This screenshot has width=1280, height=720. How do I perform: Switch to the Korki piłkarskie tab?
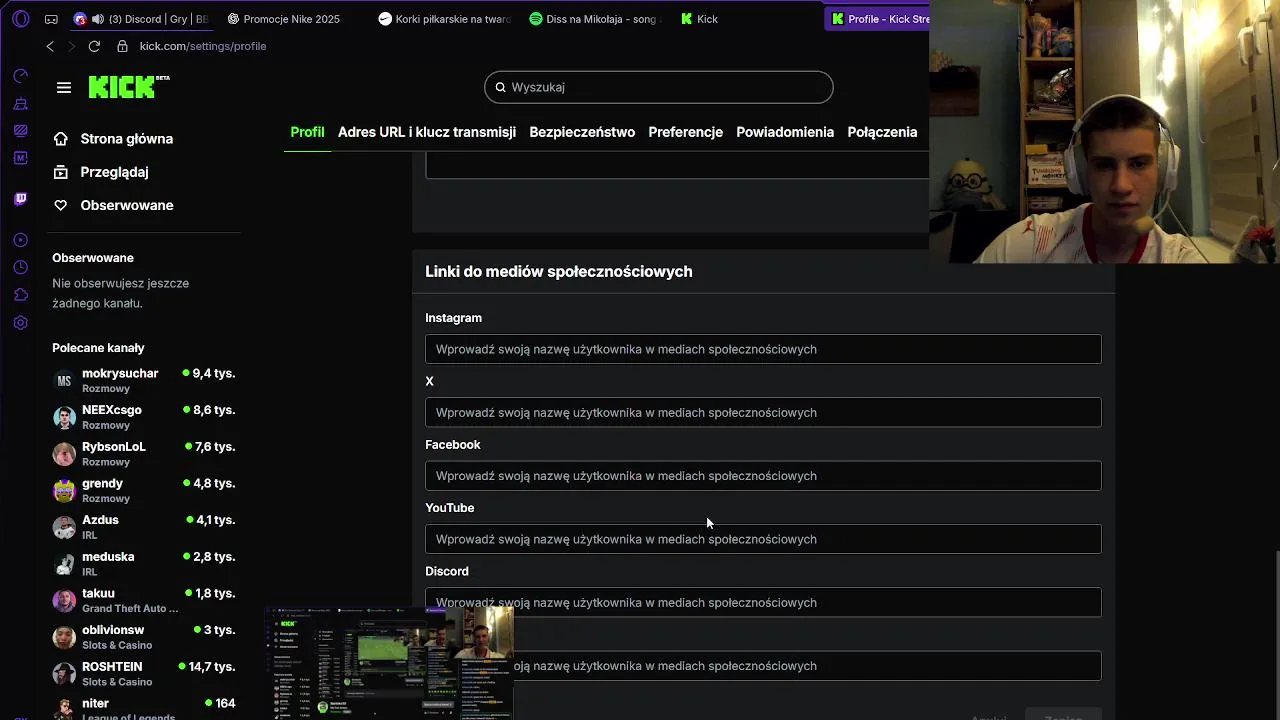444,19
